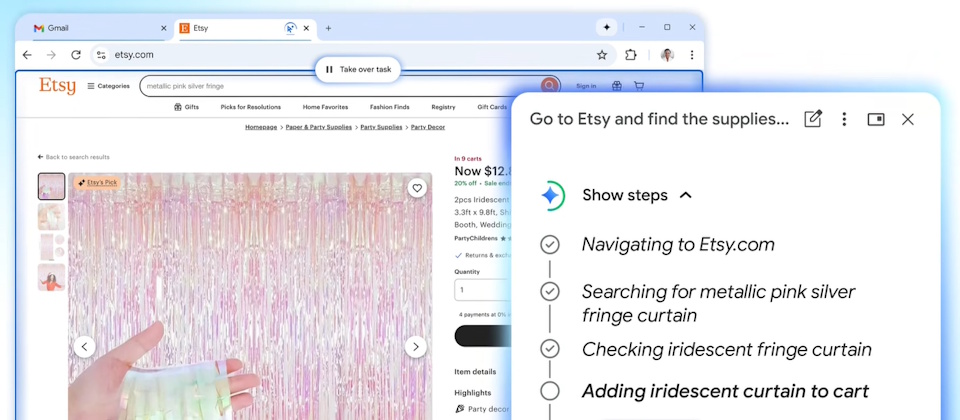
Task: Click the favorite heart icon on product image
Action: point(416,188)
